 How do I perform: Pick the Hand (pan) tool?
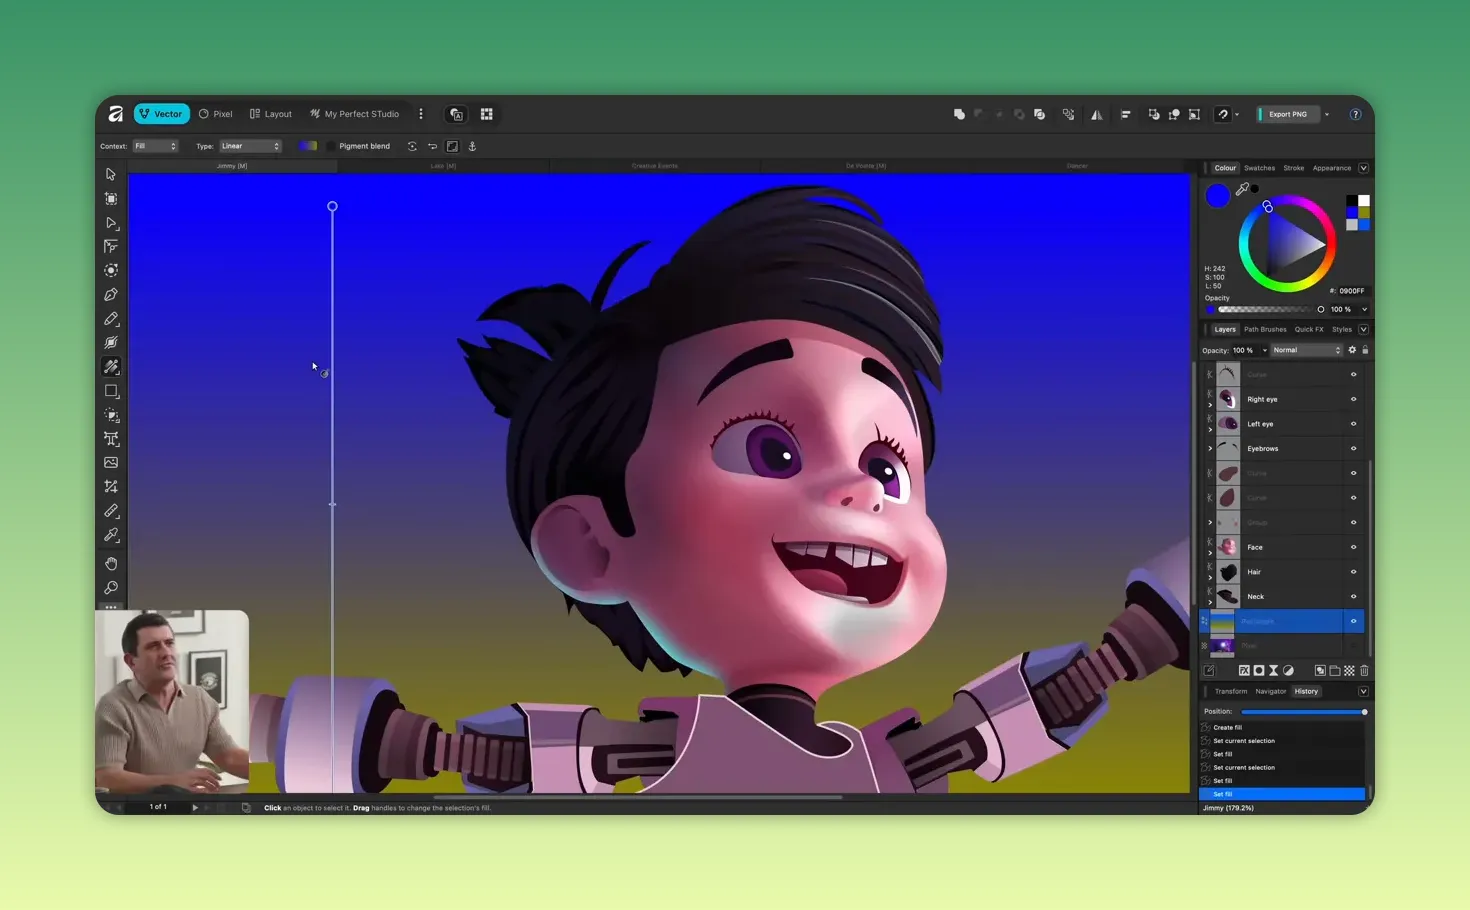(111, 564)
